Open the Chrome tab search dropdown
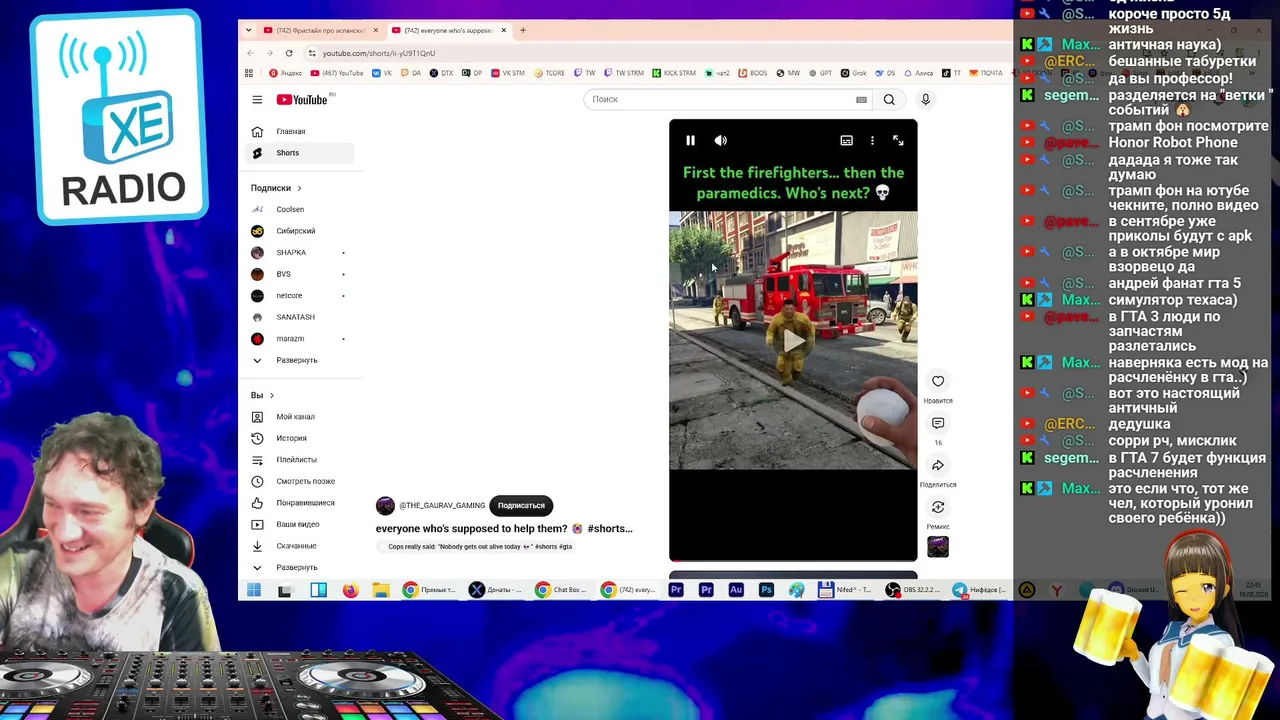Screen dimensions: 1280x720 (249, 30)
